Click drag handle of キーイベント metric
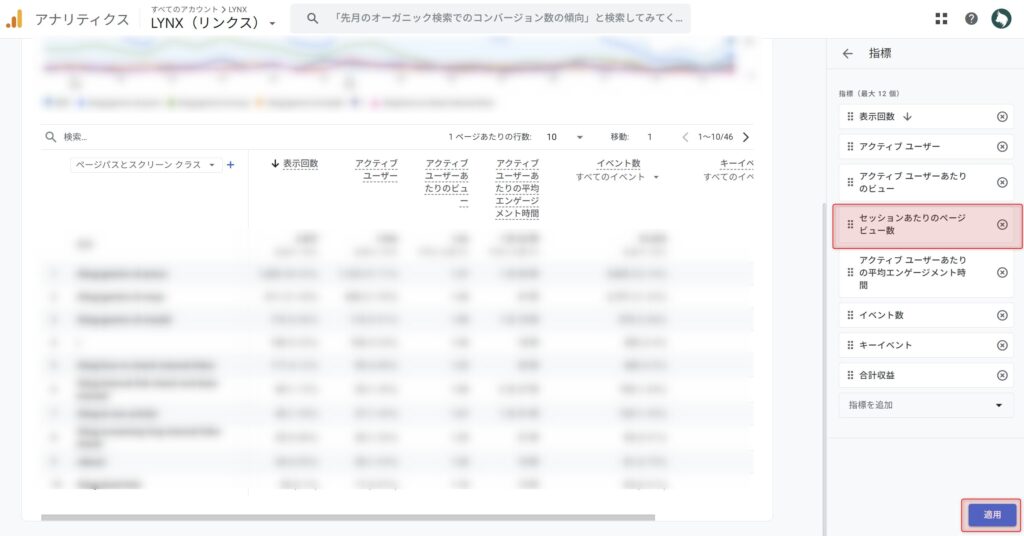Viewport: 1024px width, 536px height. [x=850, y=346]
